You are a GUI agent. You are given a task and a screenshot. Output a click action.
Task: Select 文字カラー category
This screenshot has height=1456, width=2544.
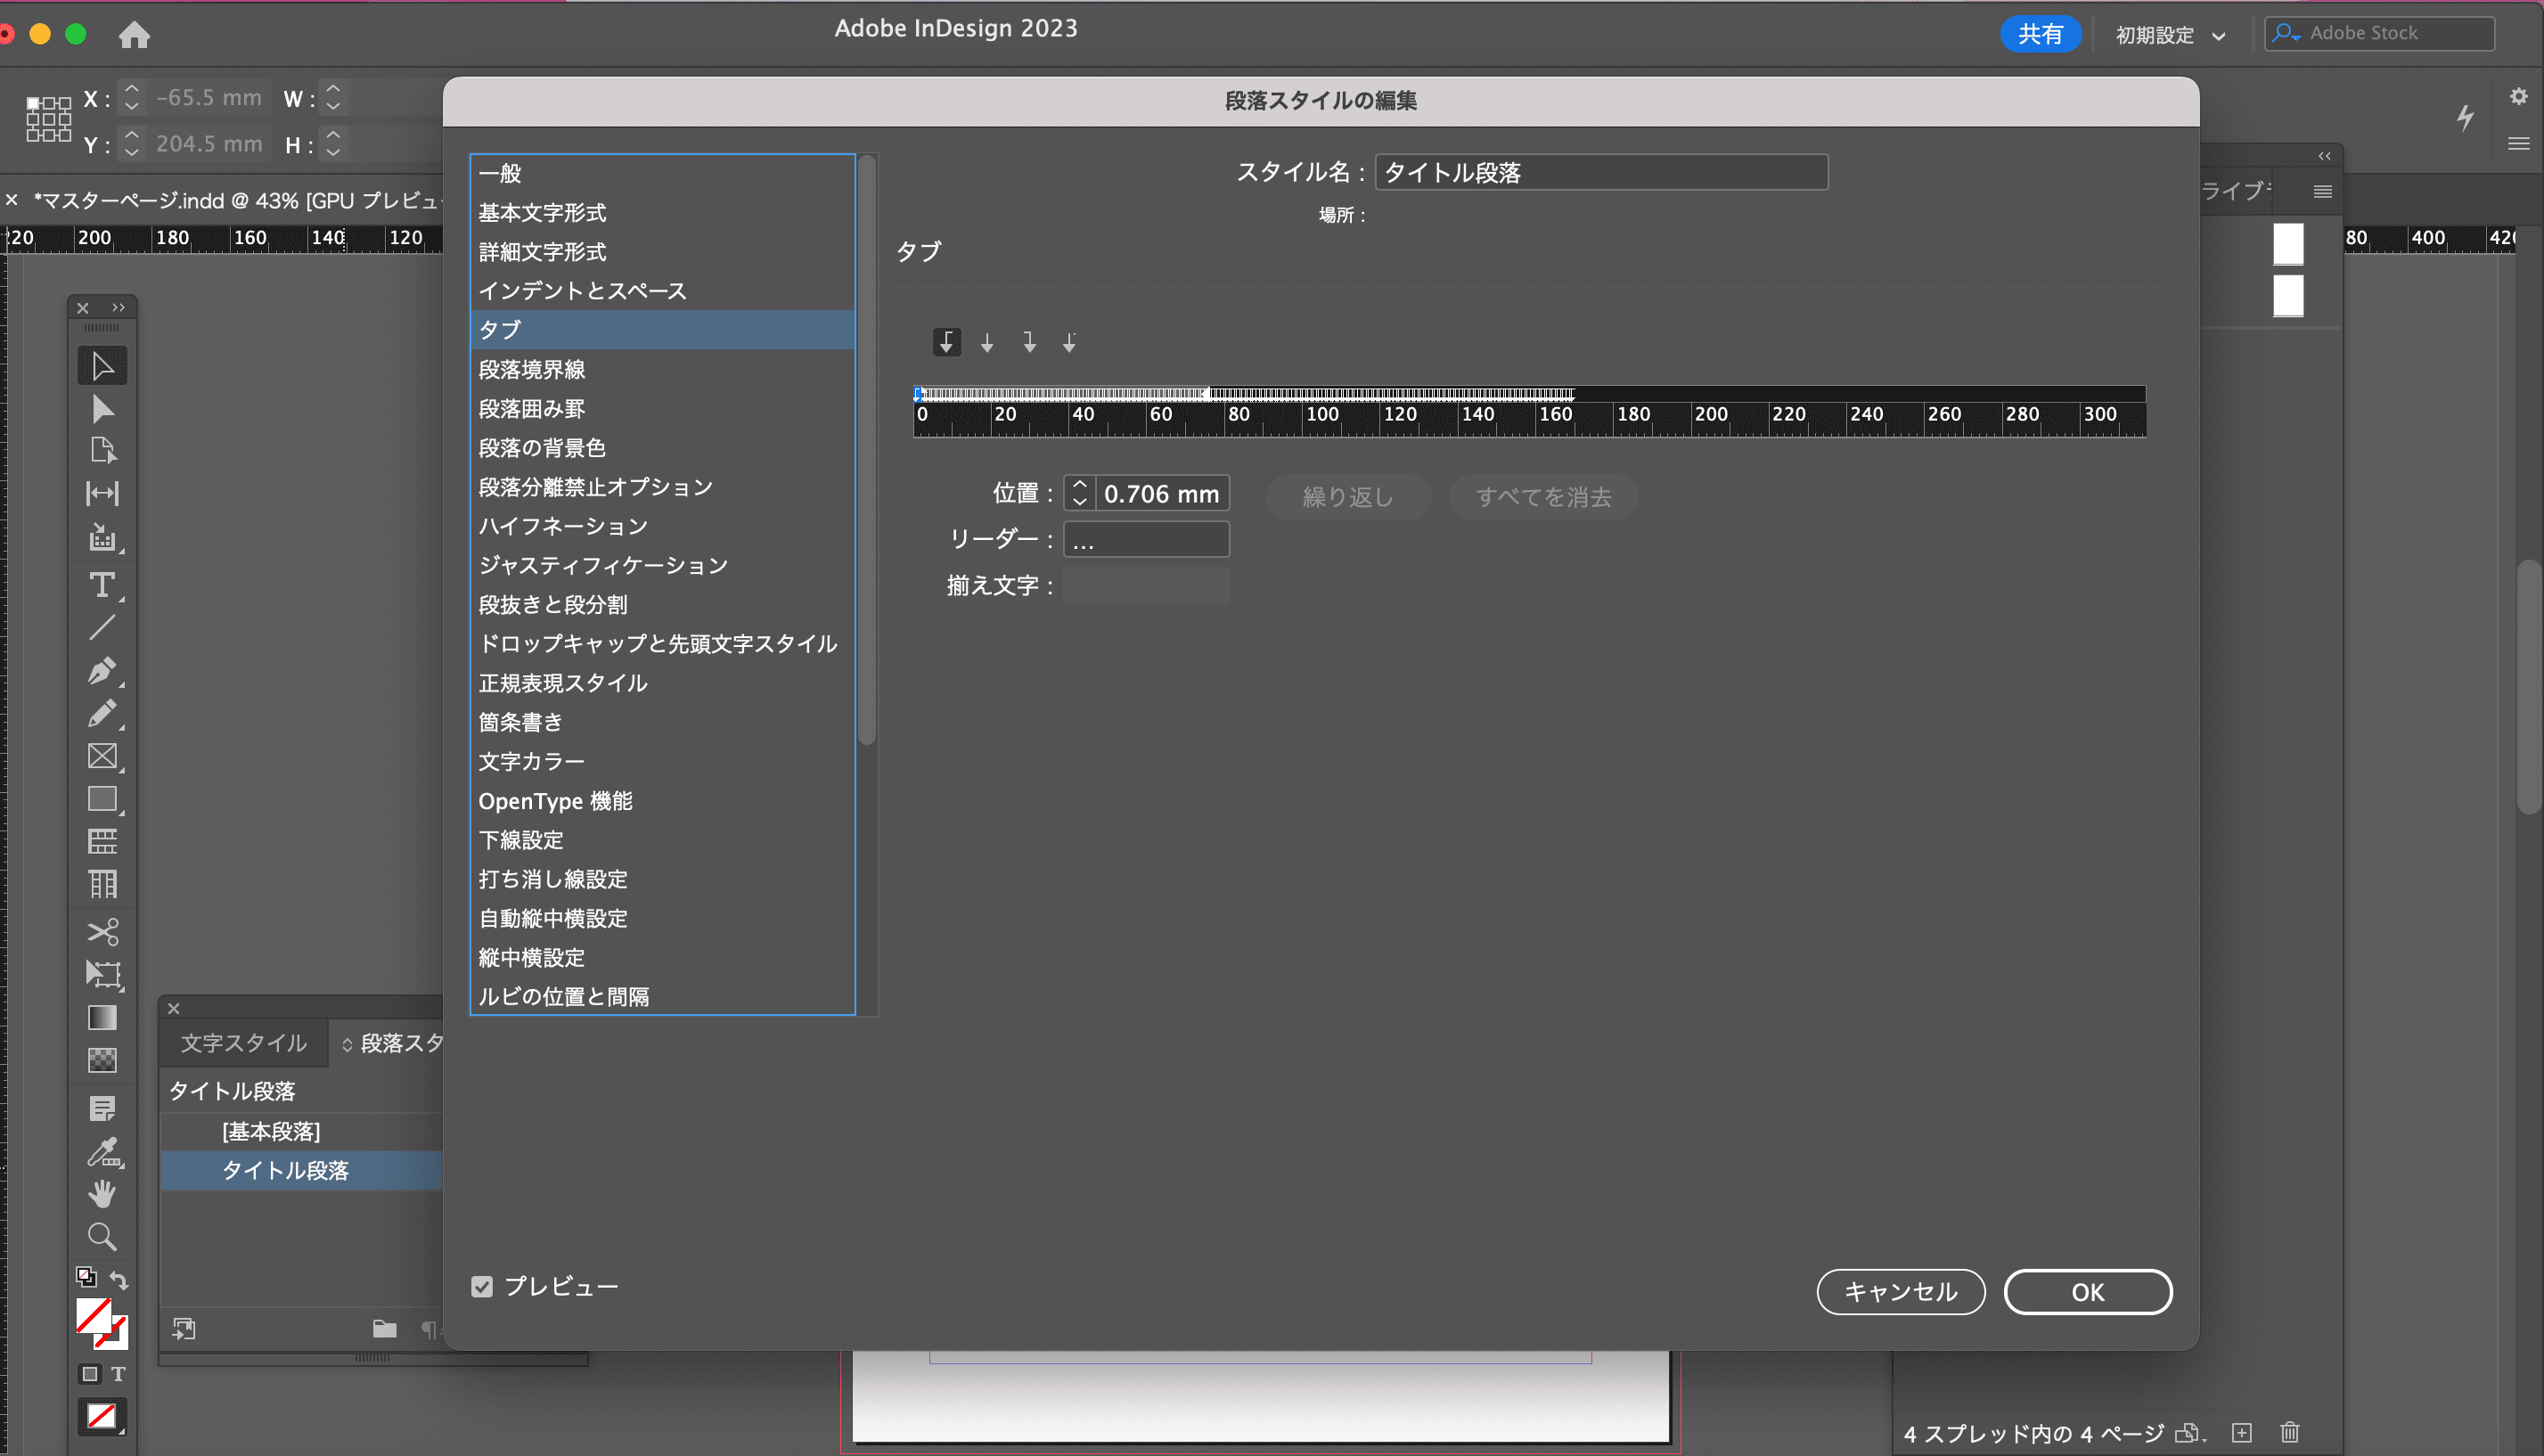(x=663, y=761)
